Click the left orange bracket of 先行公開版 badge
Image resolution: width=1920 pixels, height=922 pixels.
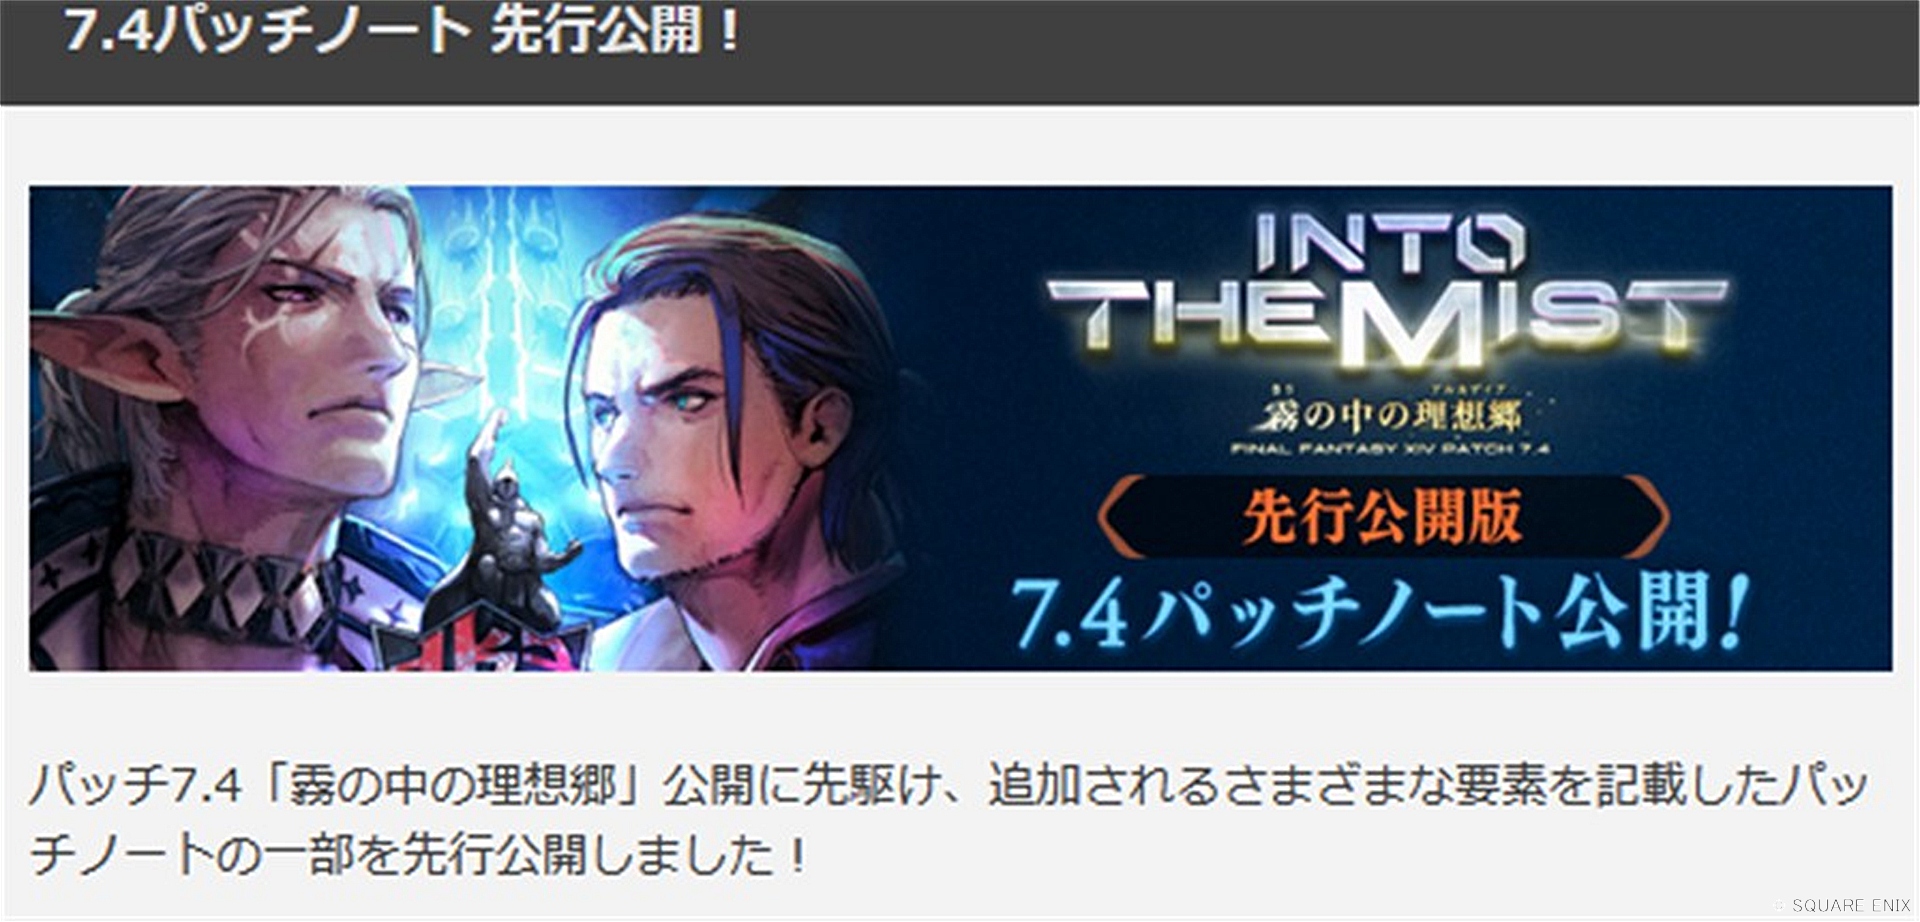(x=1122, y=518)
